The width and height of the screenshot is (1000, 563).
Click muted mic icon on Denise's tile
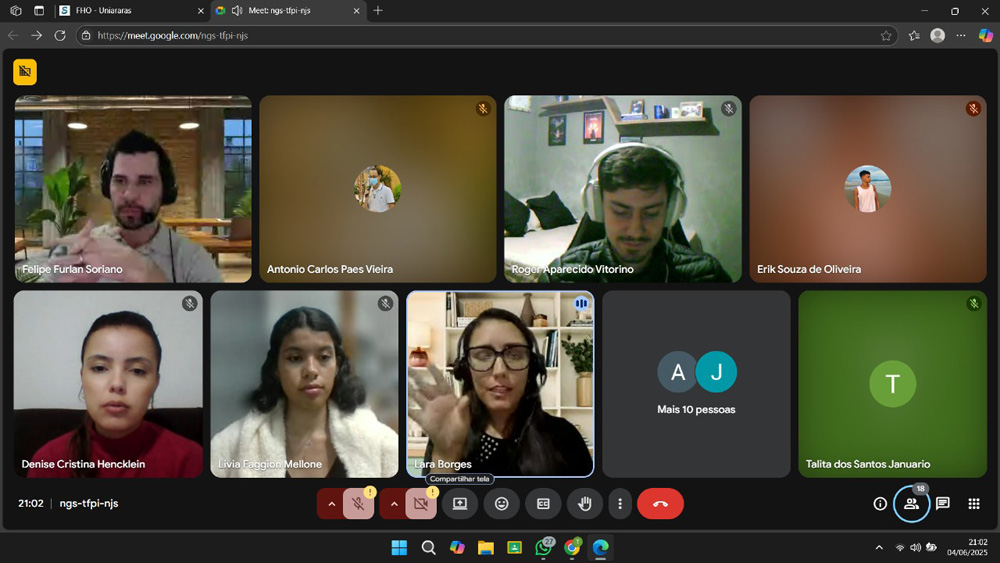click(189, 303)
